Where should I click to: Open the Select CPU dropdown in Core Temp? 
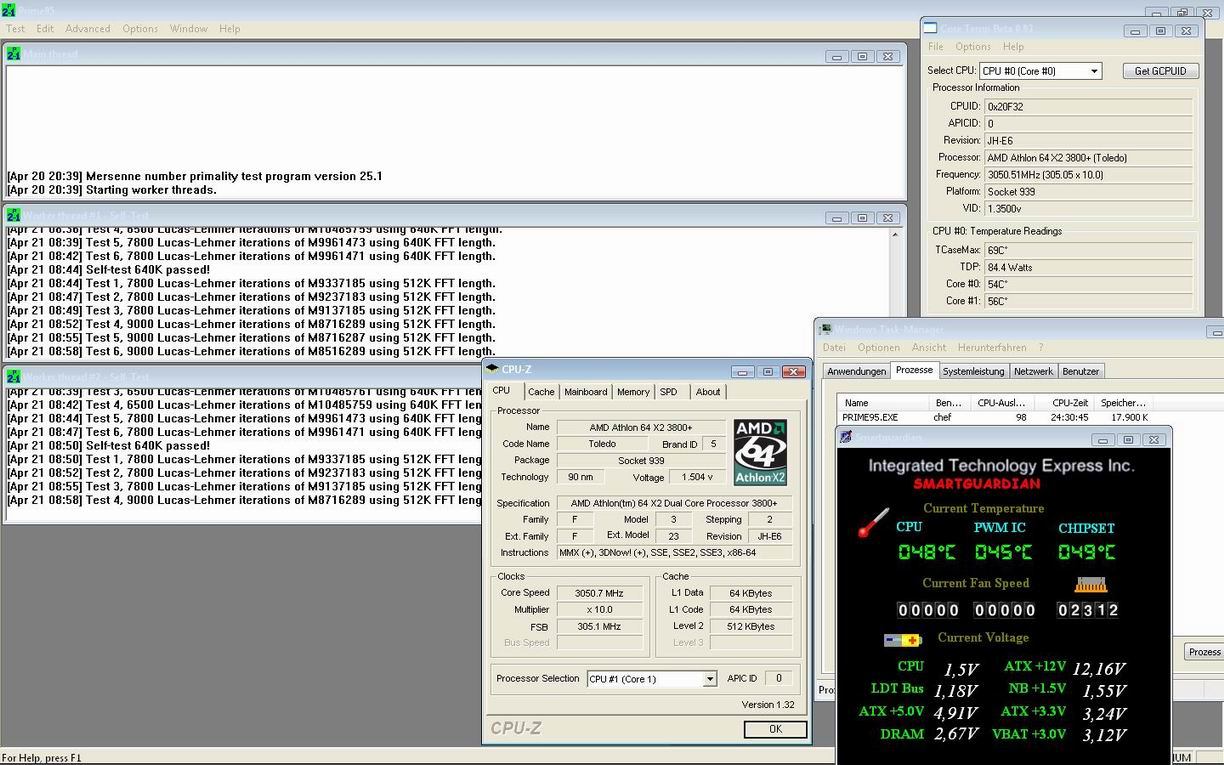coord(1094,71)
